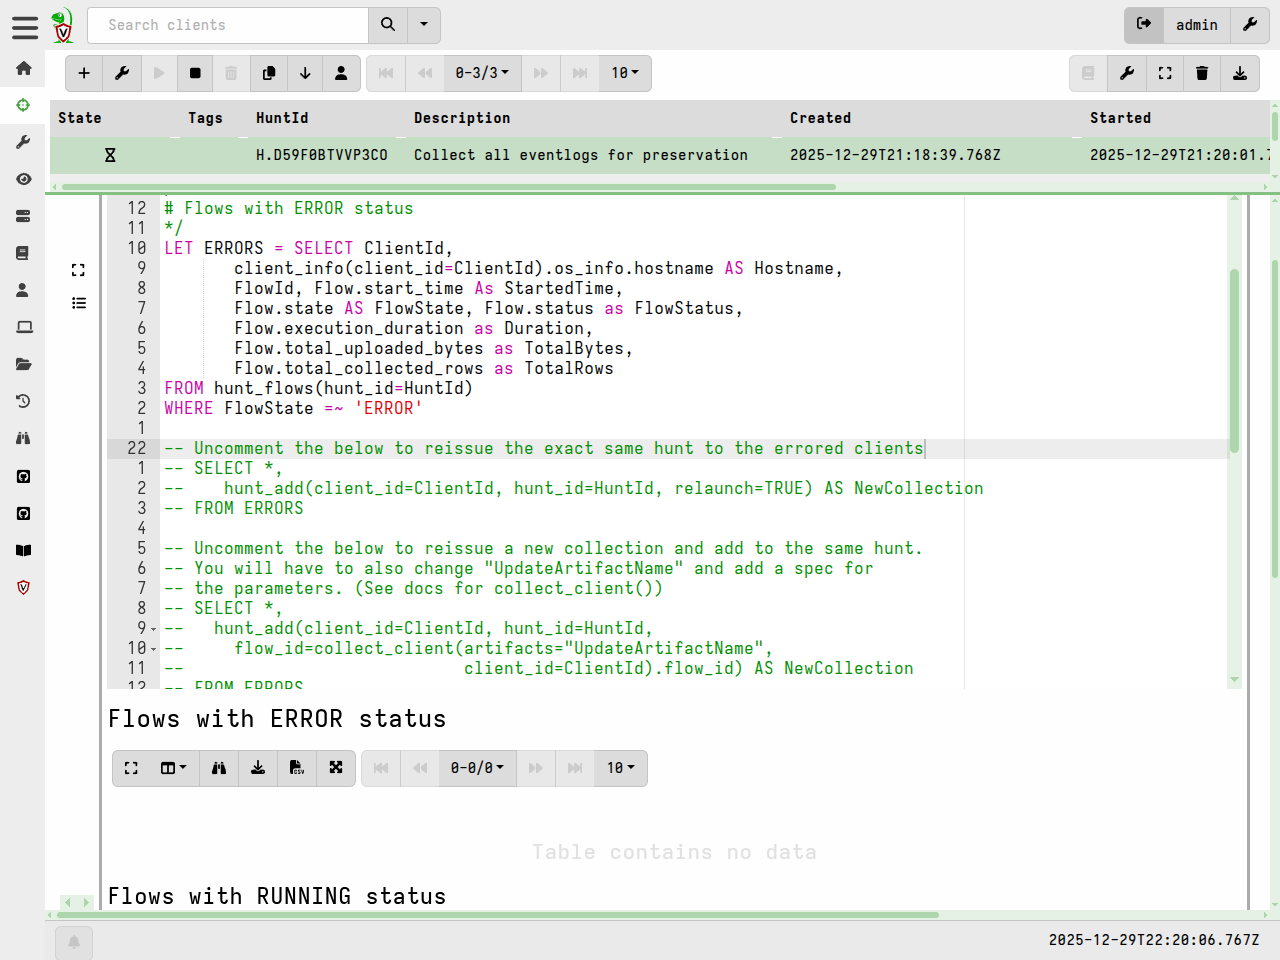The width and height of the screenshot is (1280, 960).
Task: Stop the hunt using the stop icon
Action: pyautogui.click(x=195, y=73)
